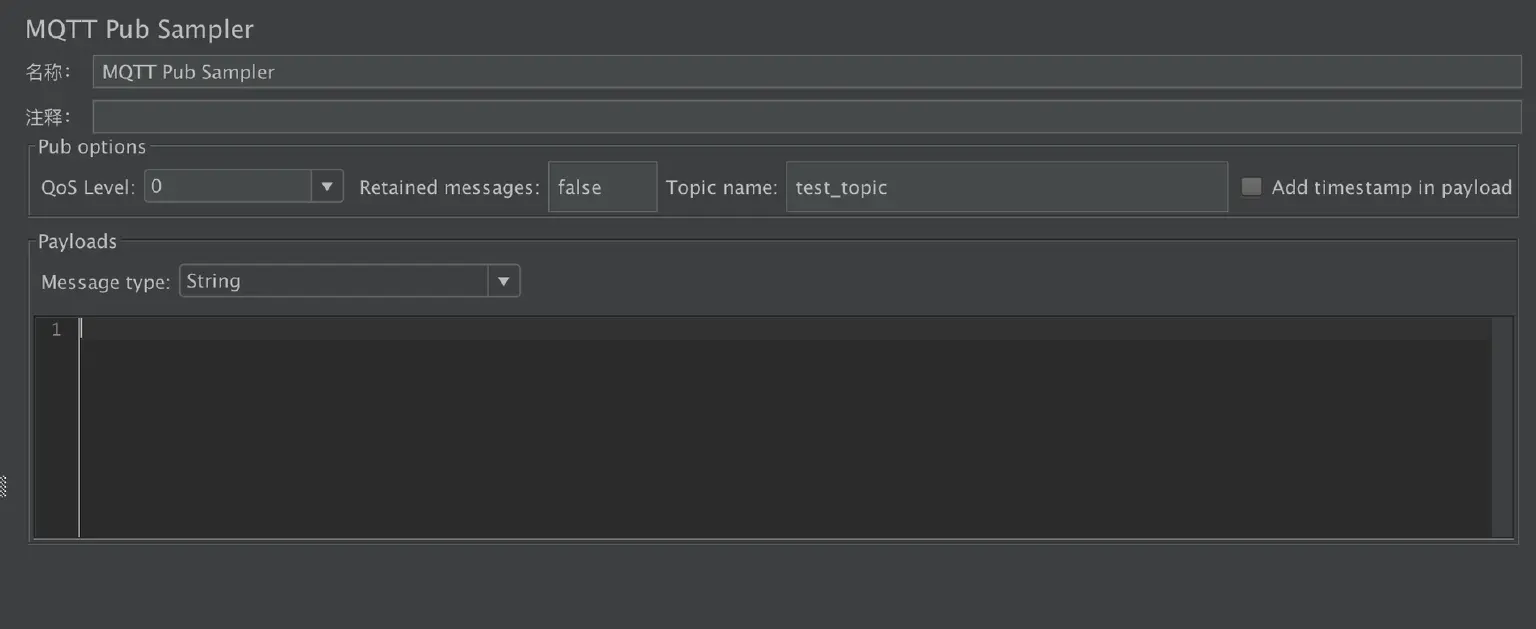Select the Topic name field test_topic
1536x629 pixels.
pos(1005,186)
